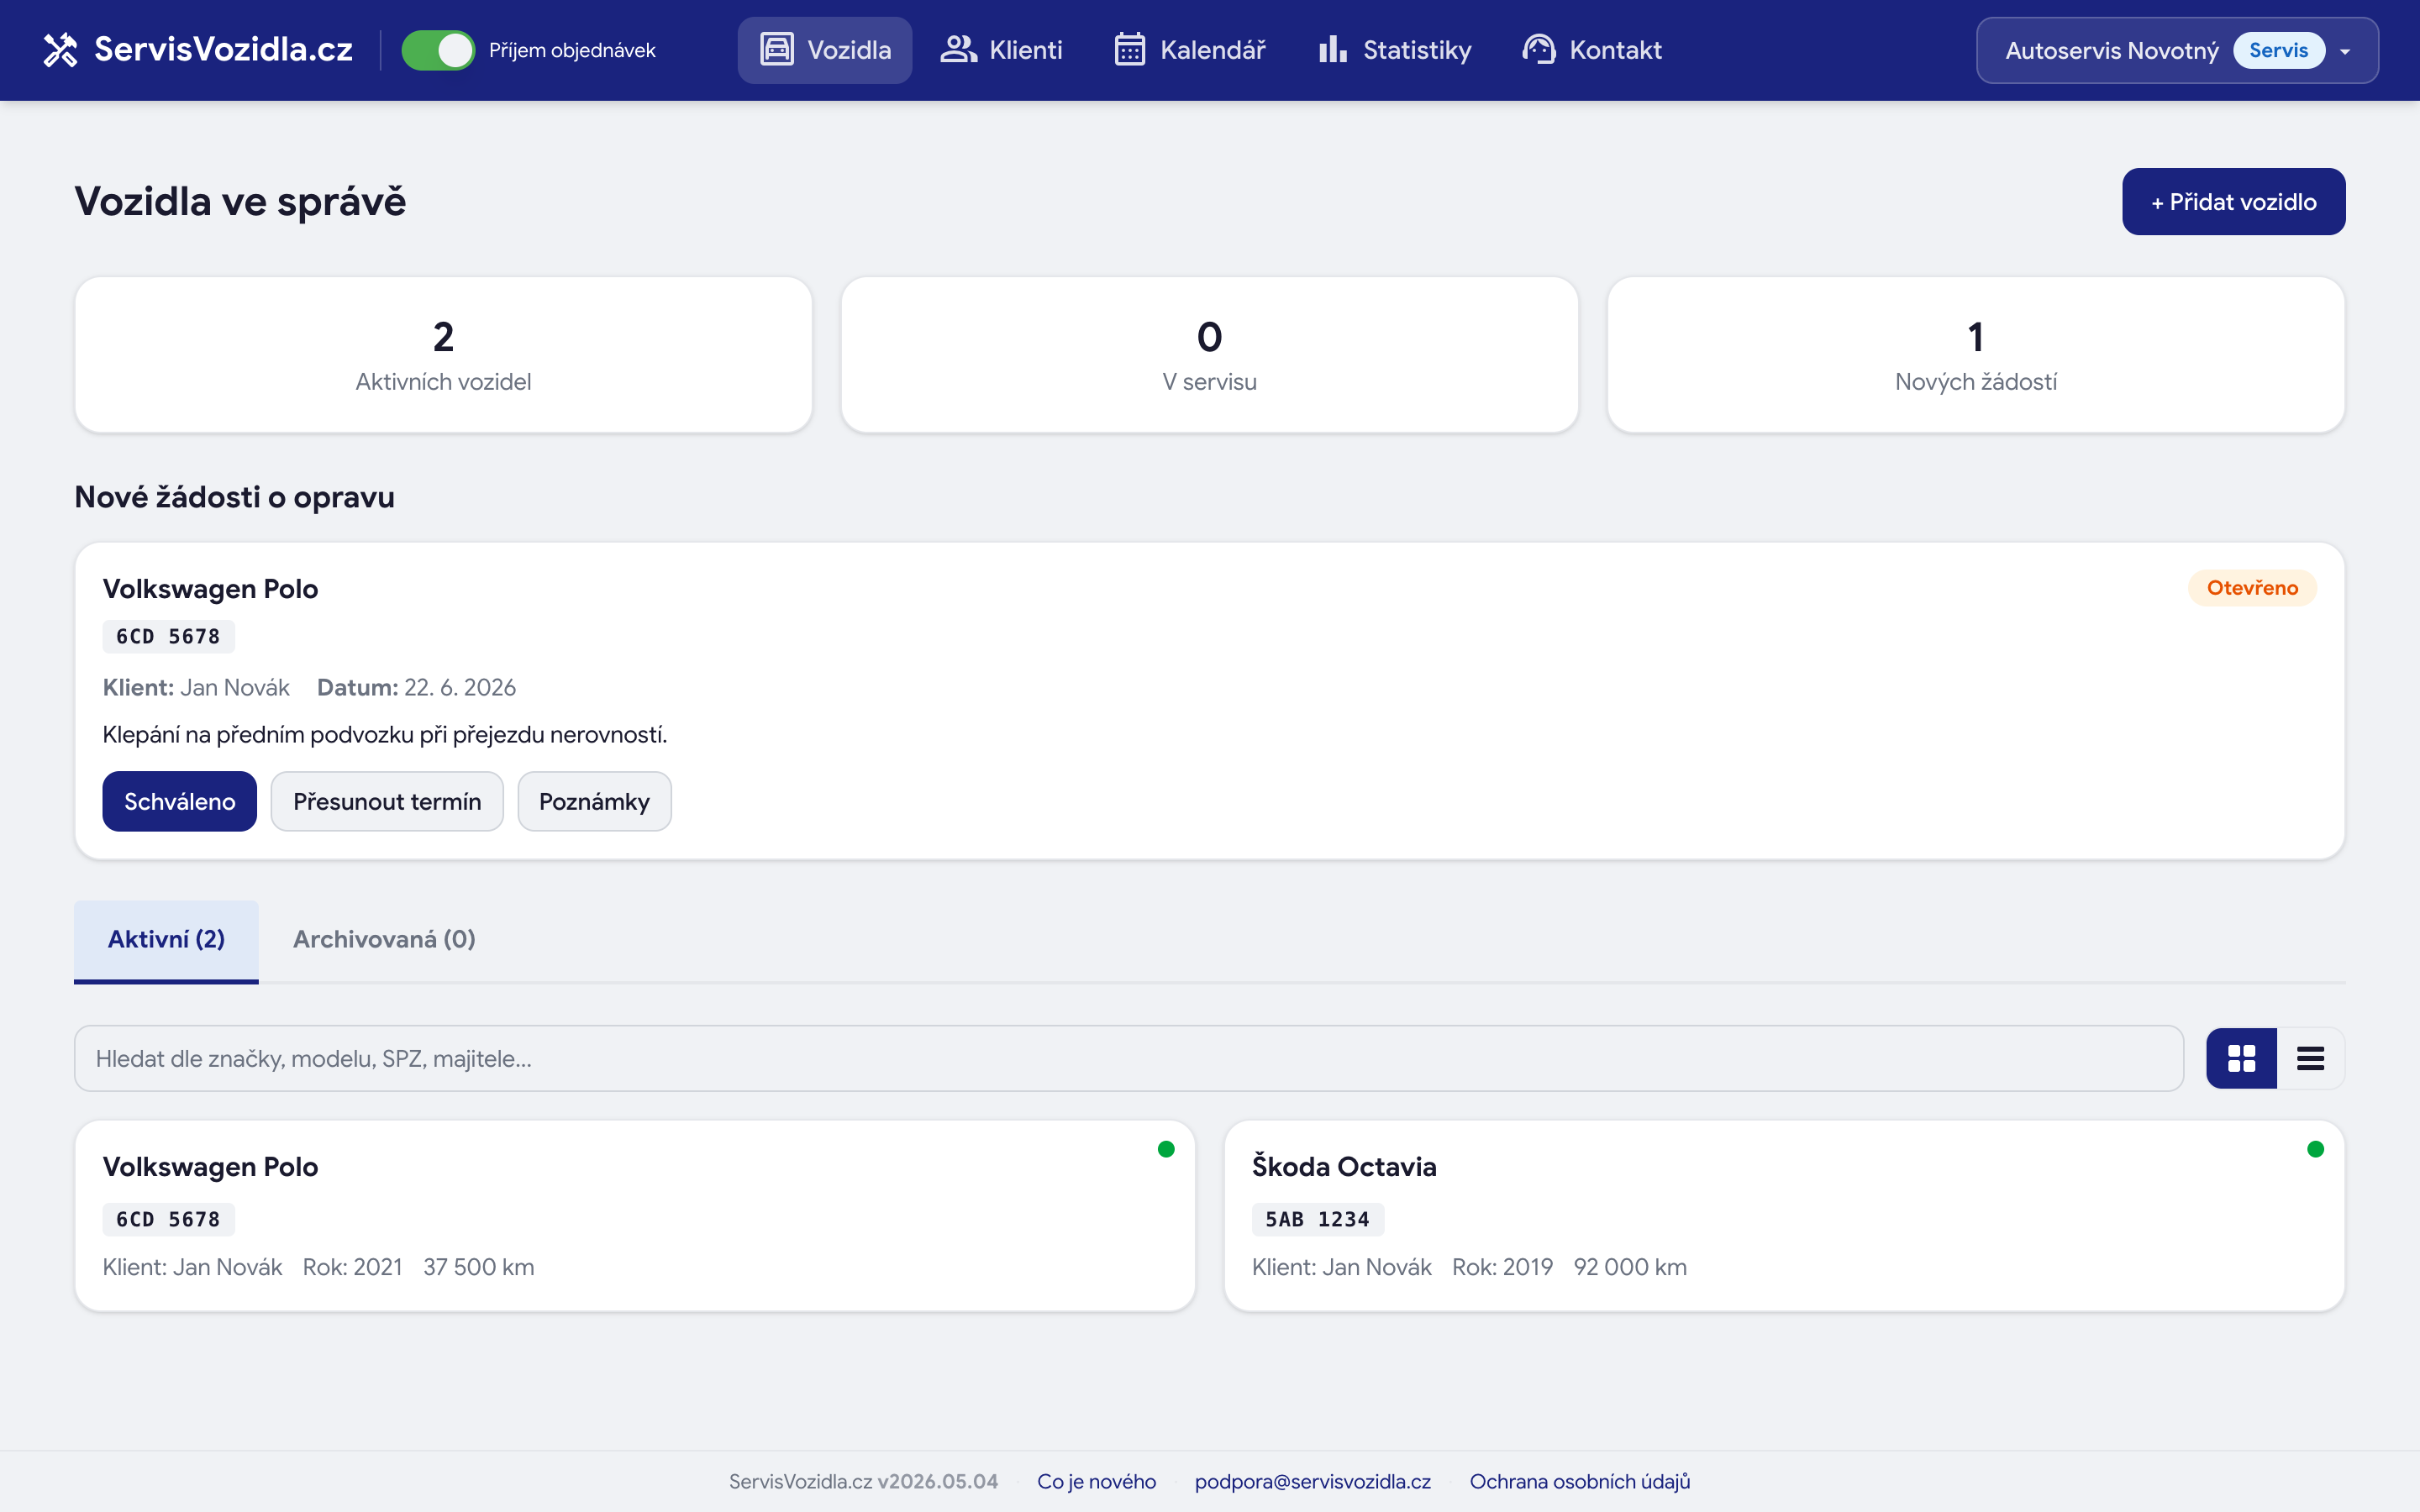
Task: Click the bar chart Statistiky icon
Action: pos(1332,50)
